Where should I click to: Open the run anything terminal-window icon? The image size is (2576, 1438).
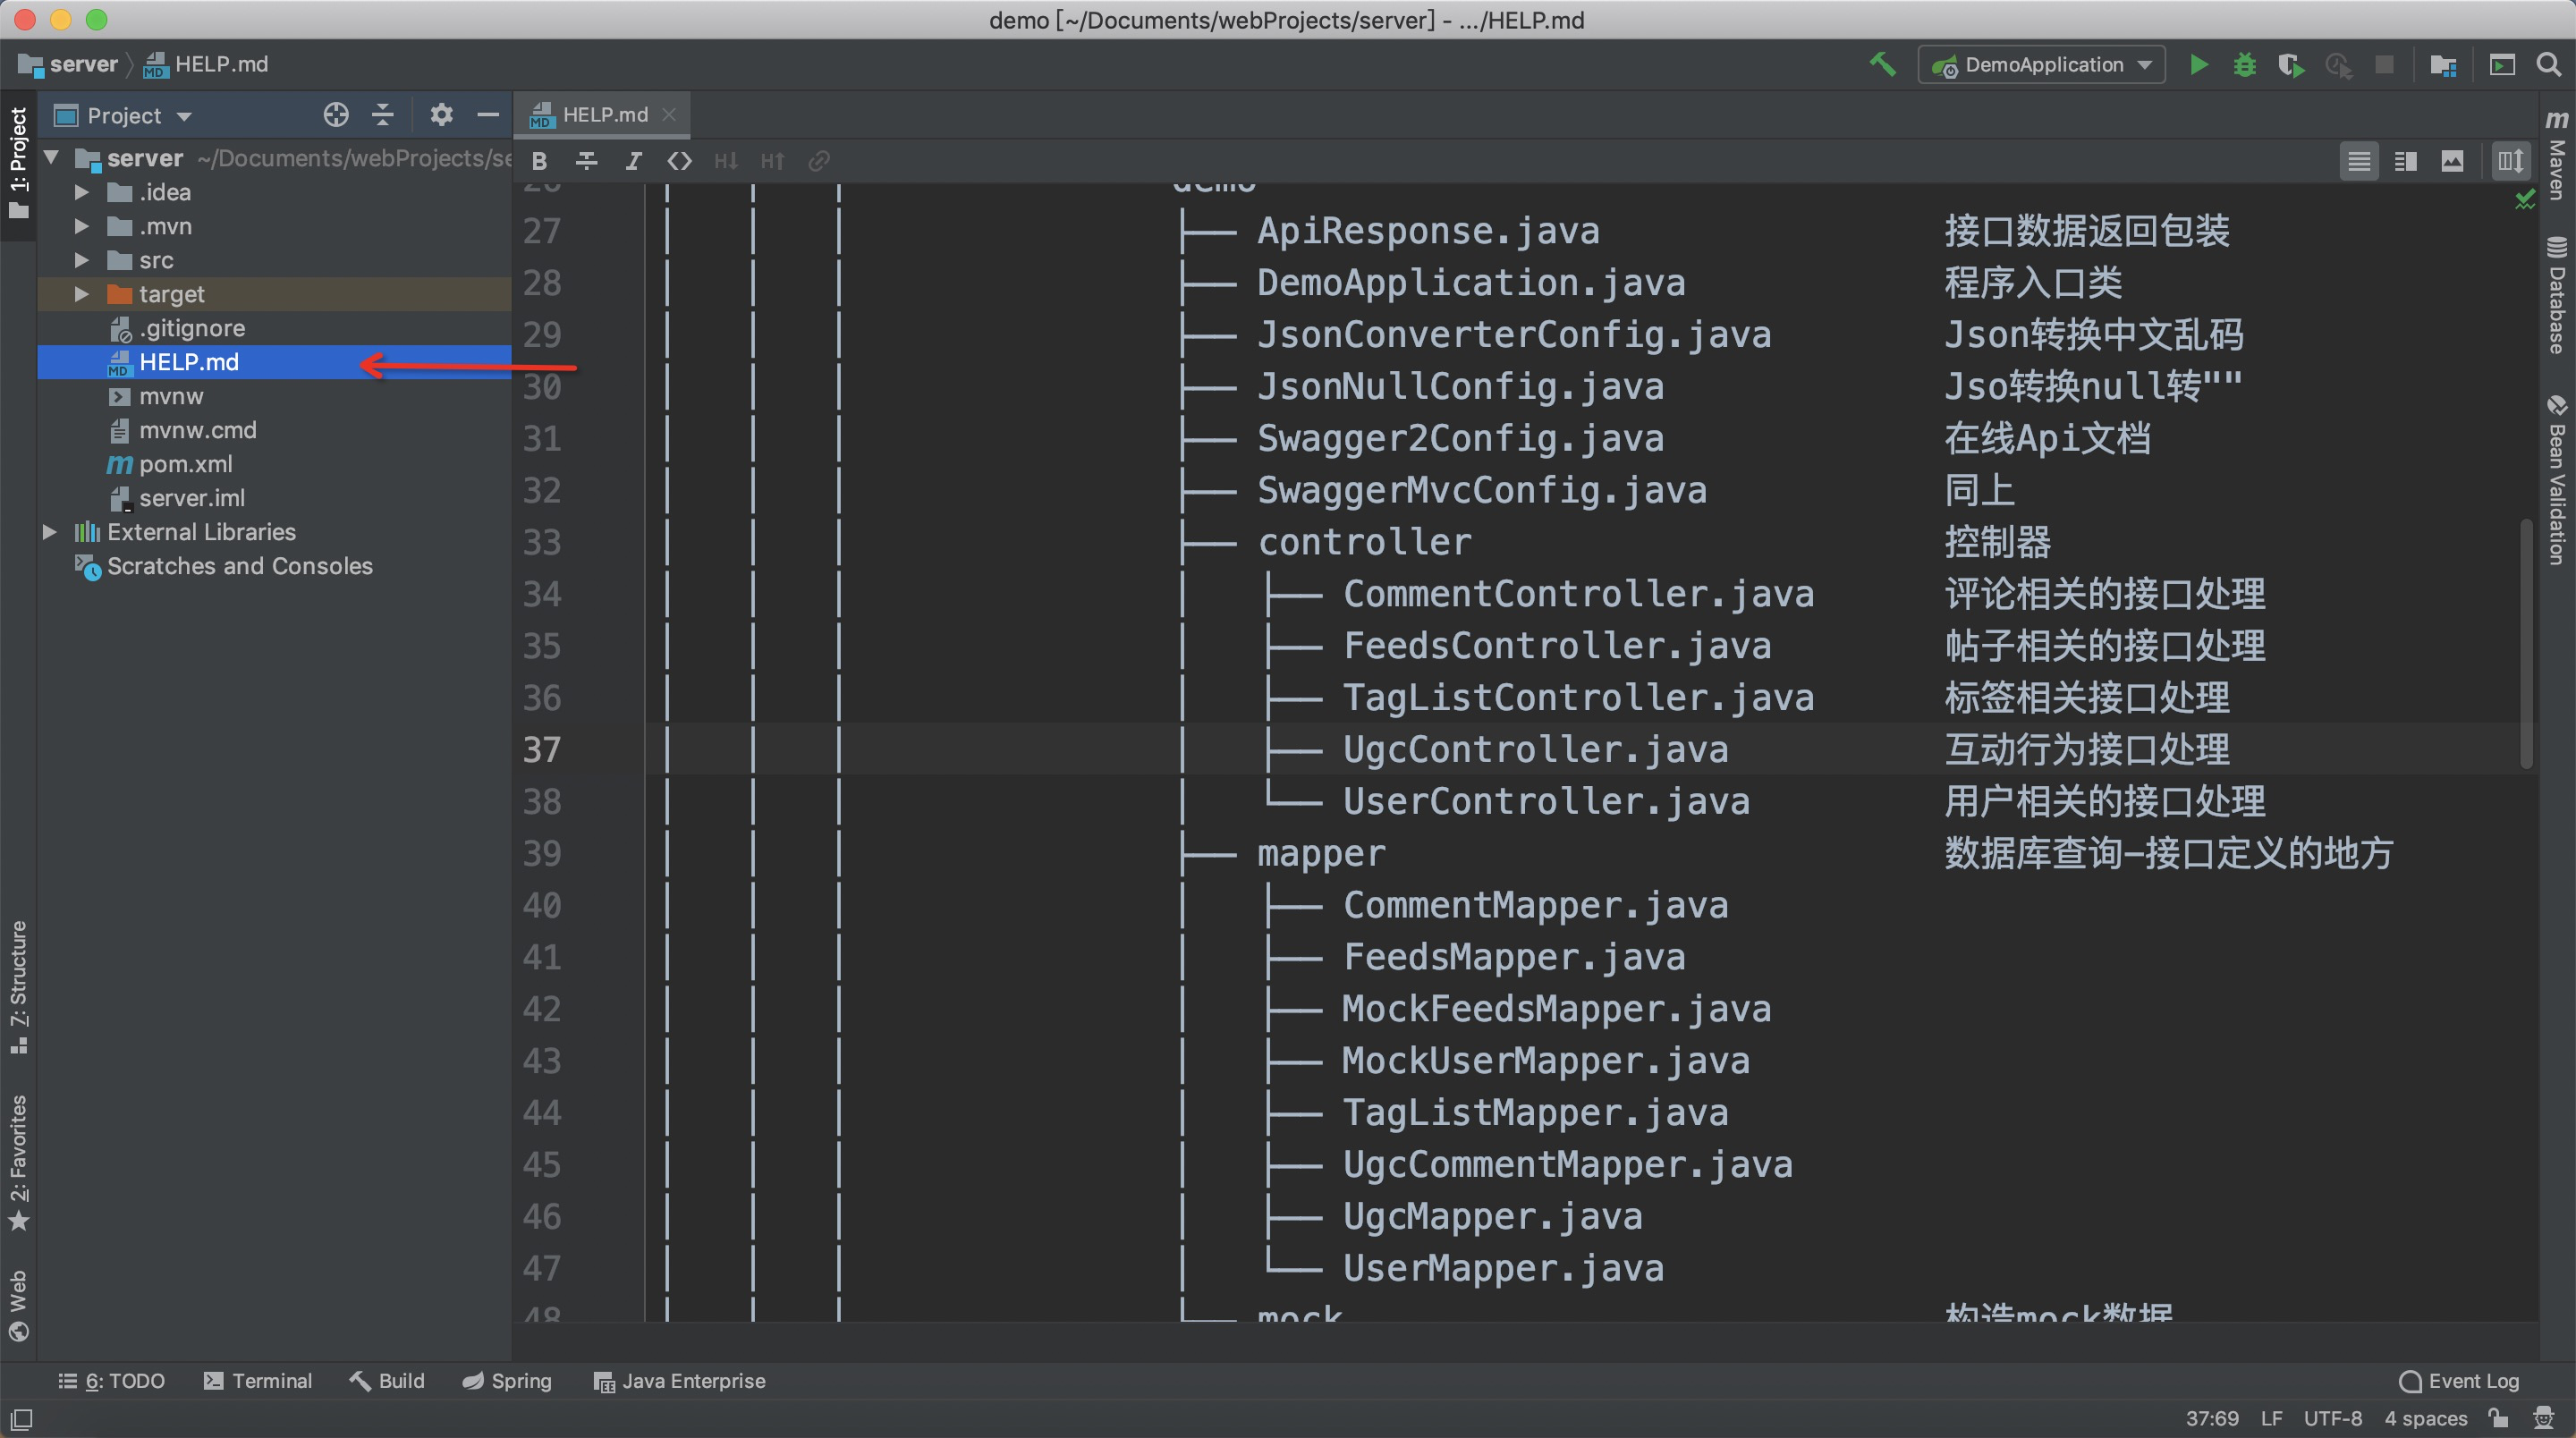2502,65
